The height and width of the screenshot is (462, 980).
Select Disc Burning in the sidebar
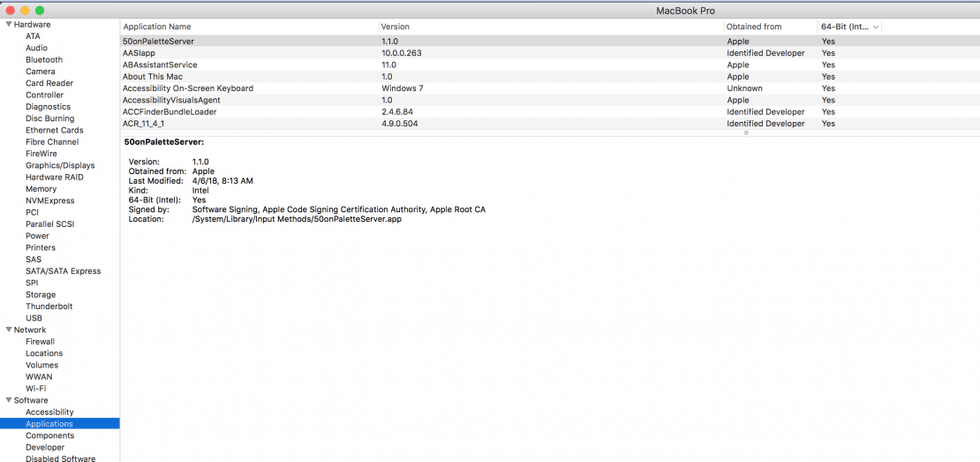50,119
